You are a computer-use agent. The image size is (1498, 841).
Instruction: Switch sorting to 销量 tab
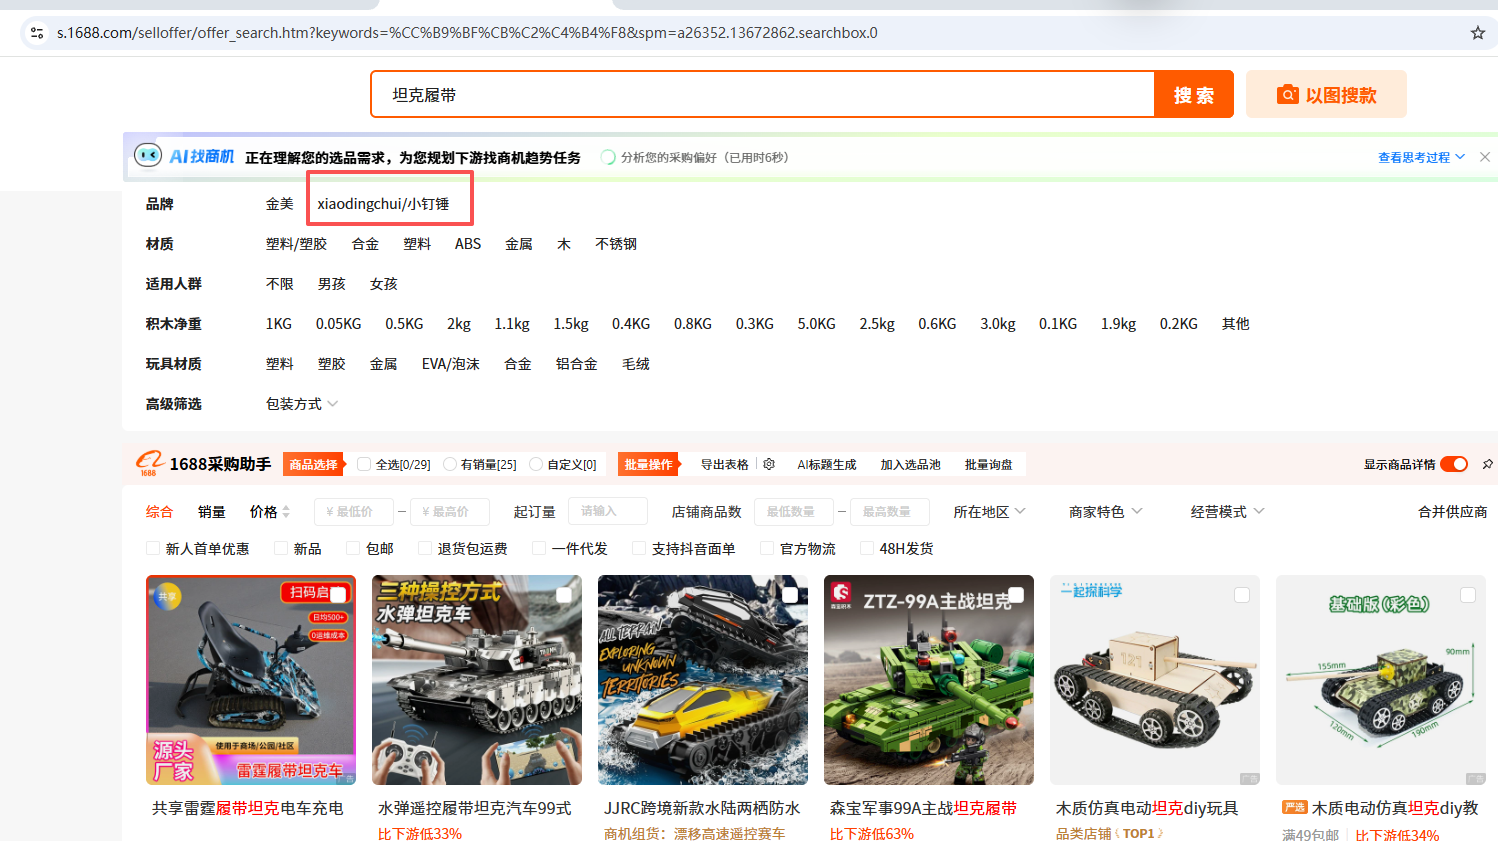212,511
